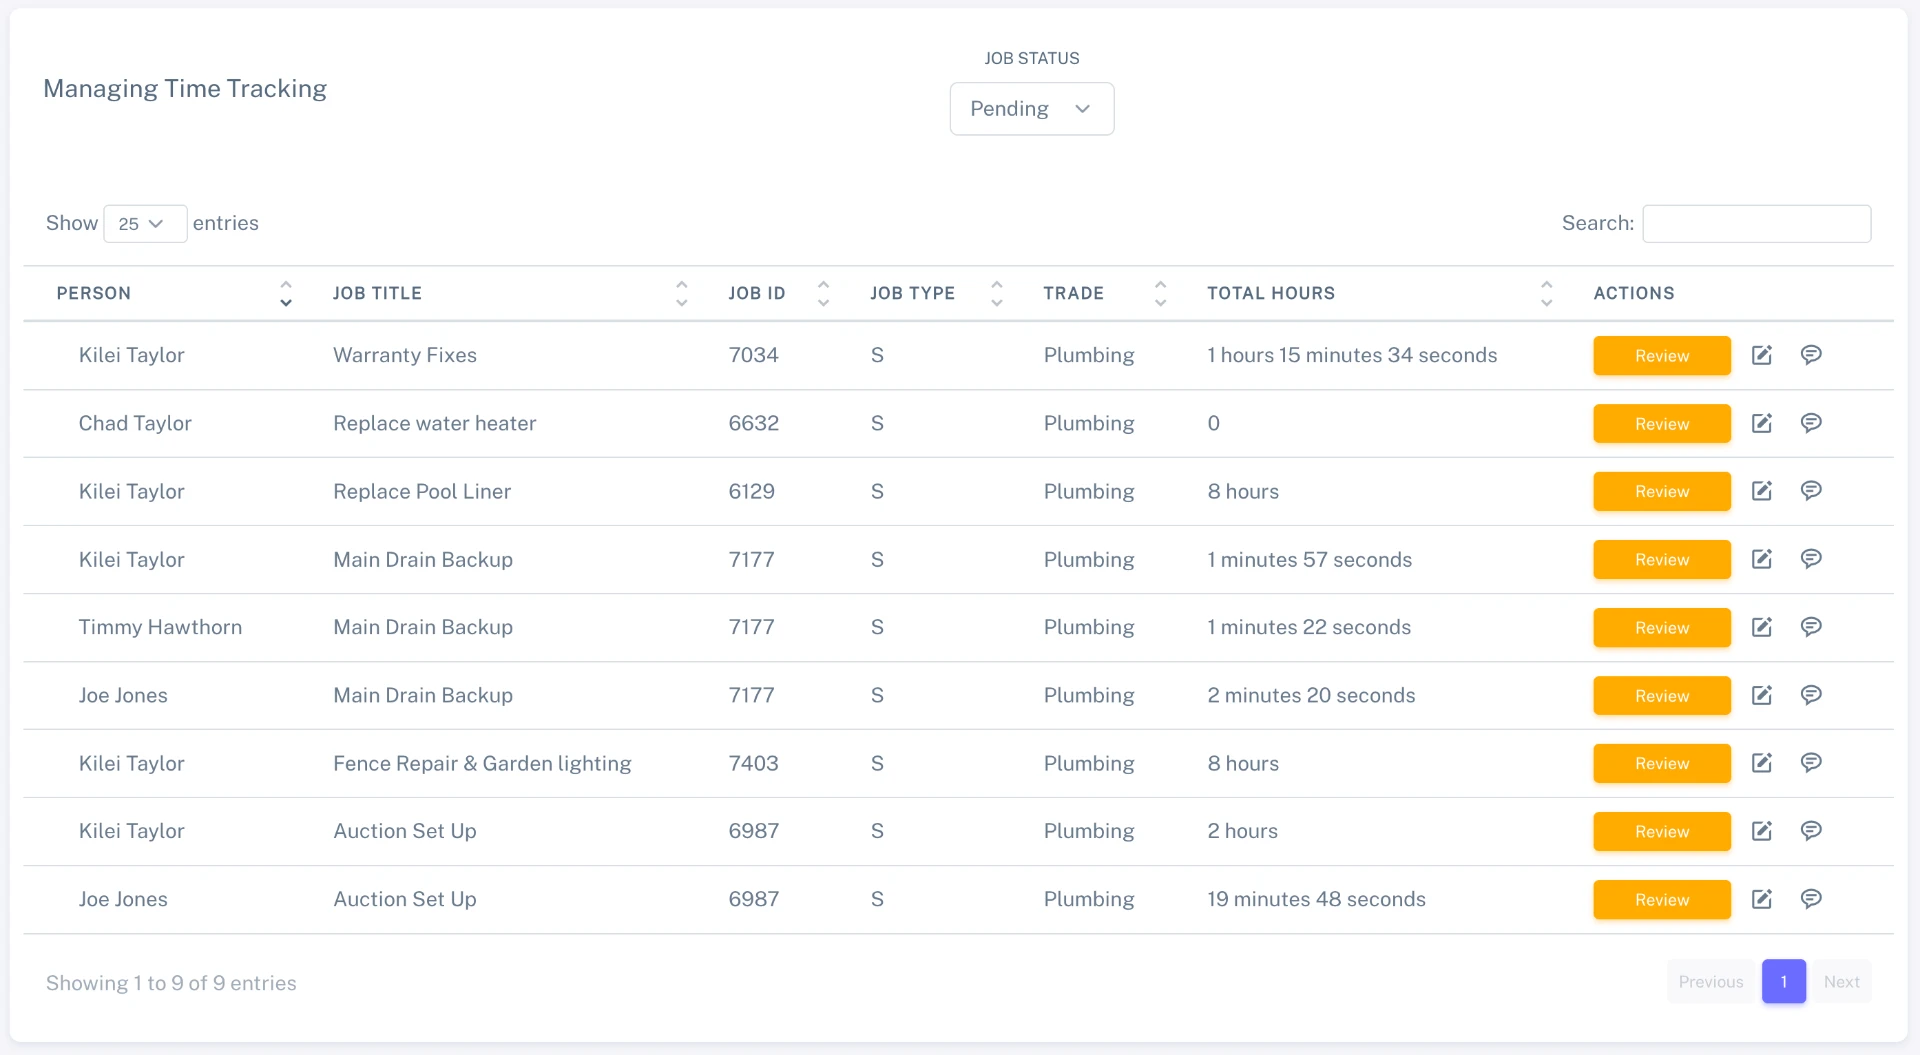Review the Fence Repair & Garden lighting entry
Screen dimensions: 1920x1055
[1661, 763]
